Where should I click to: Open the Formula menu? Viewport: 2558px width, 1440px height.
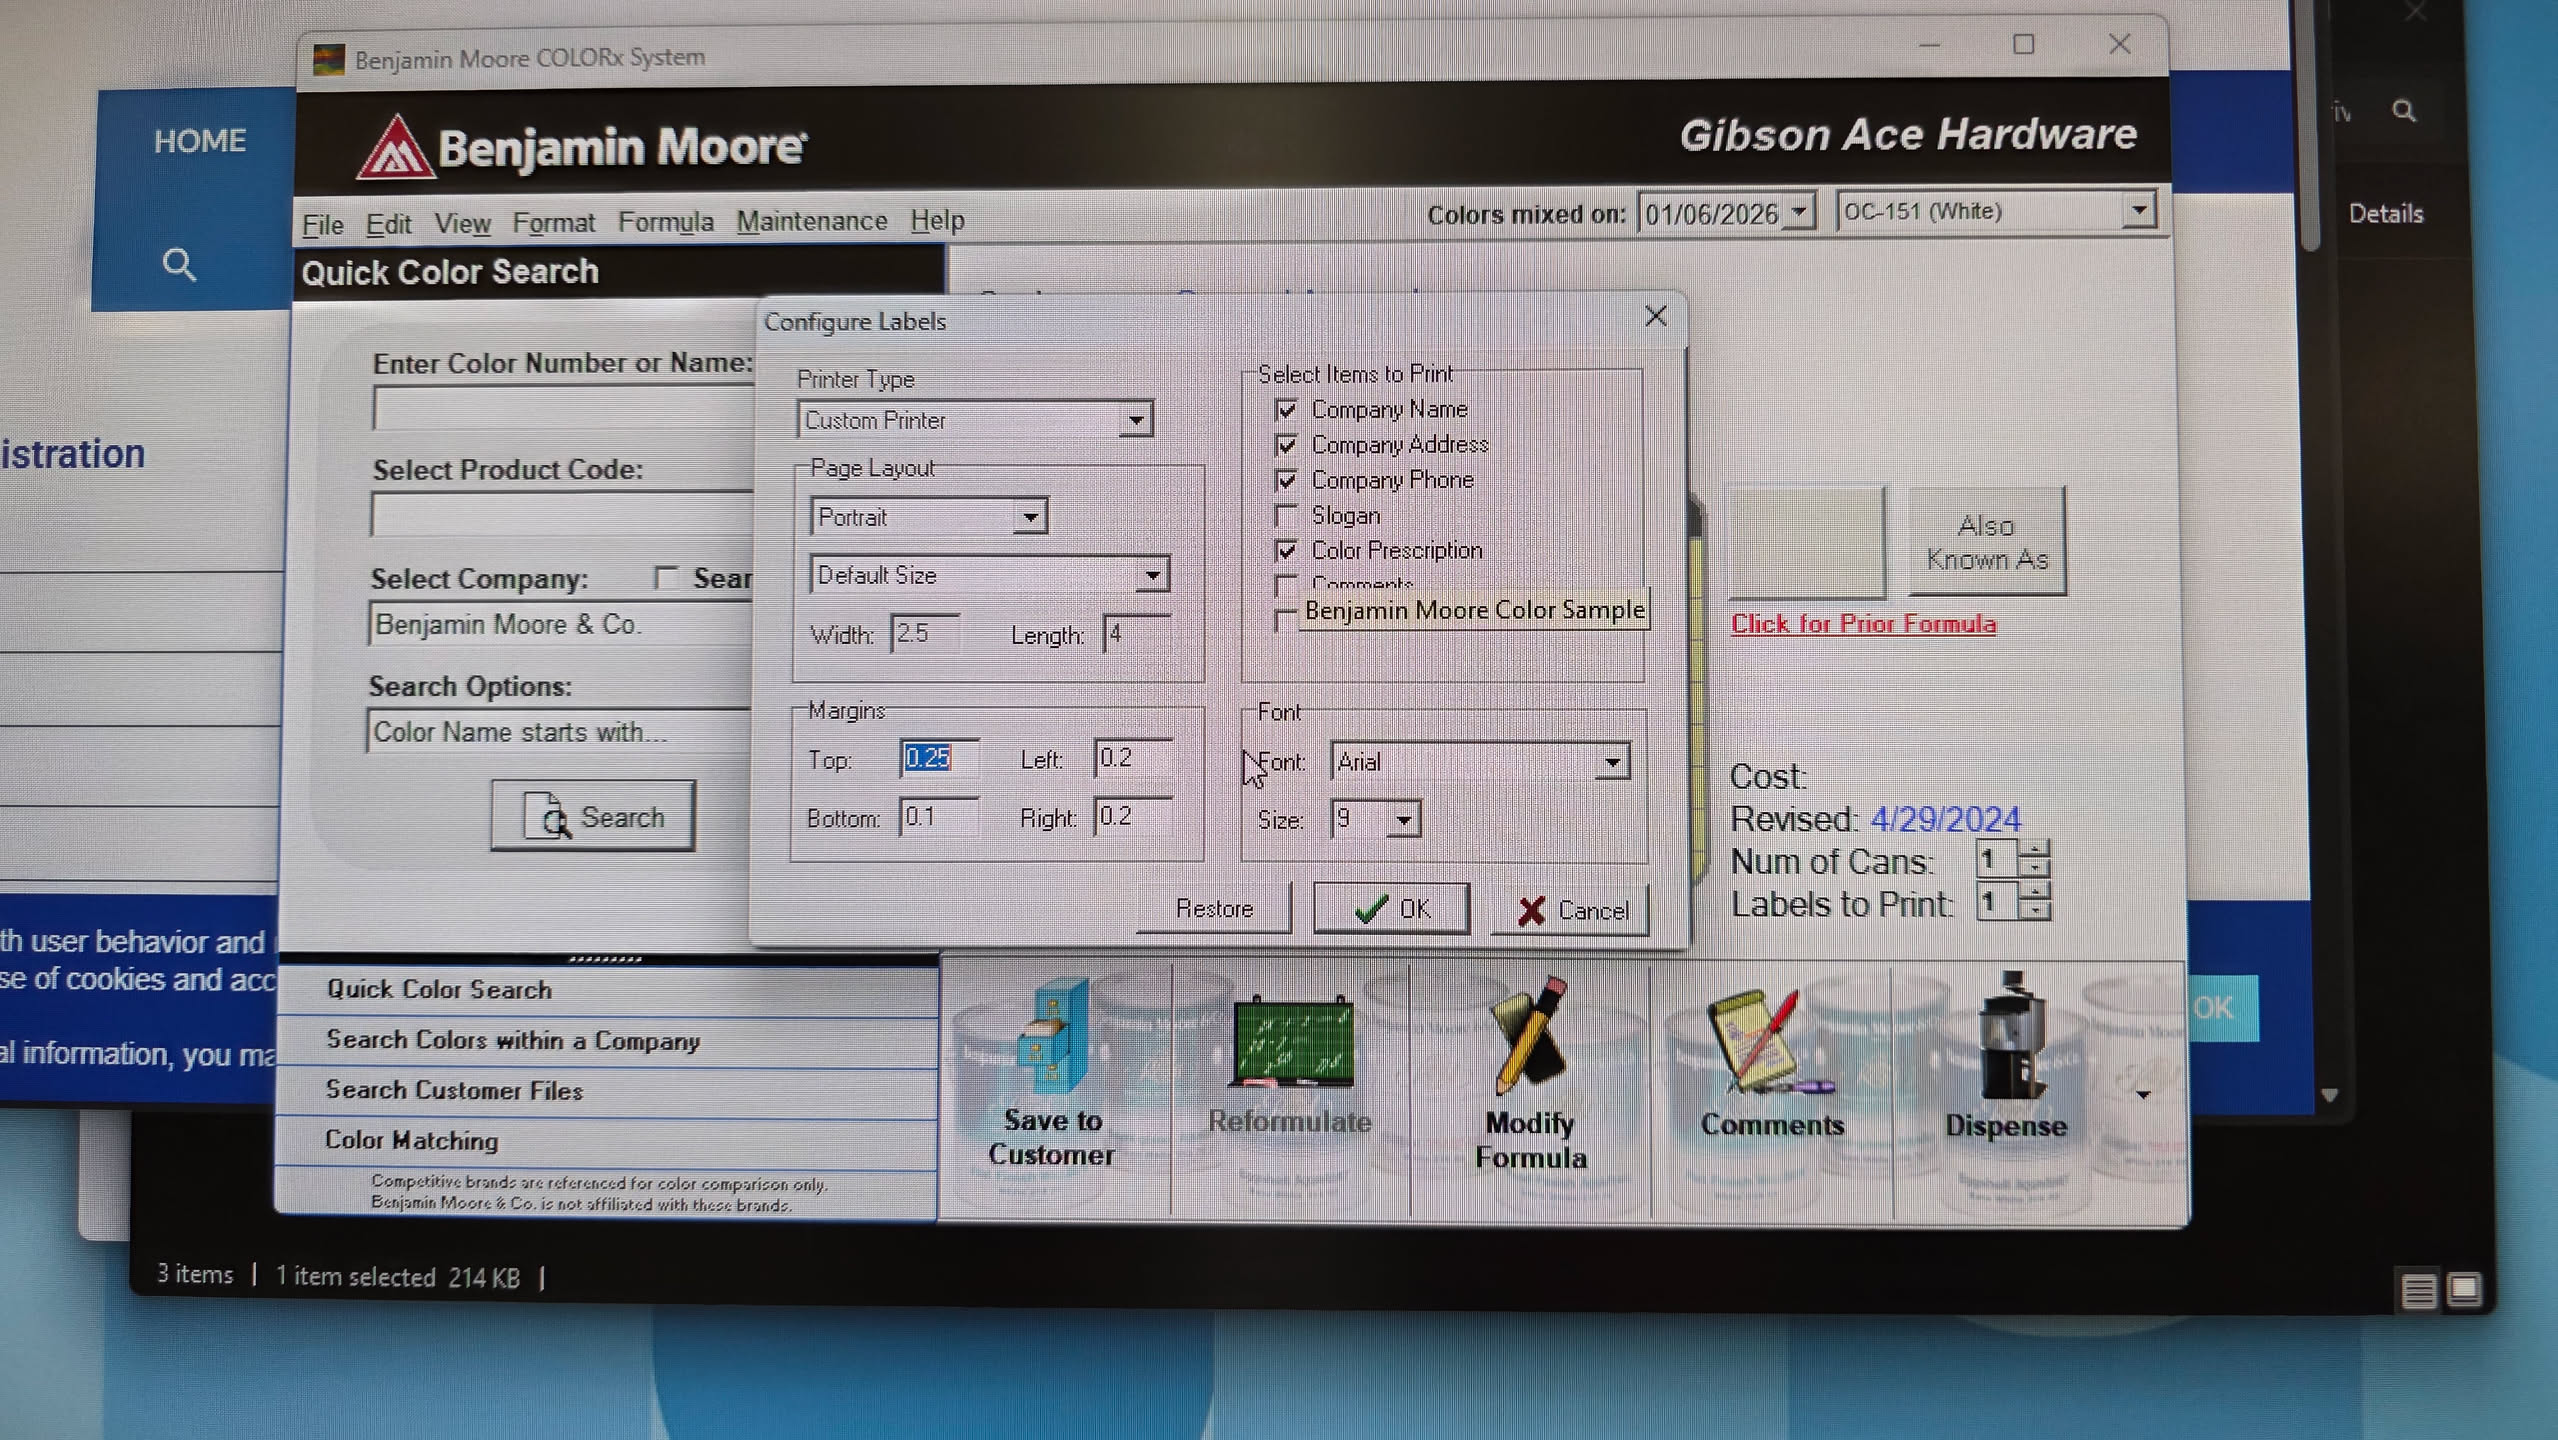(x=665, y=222)
